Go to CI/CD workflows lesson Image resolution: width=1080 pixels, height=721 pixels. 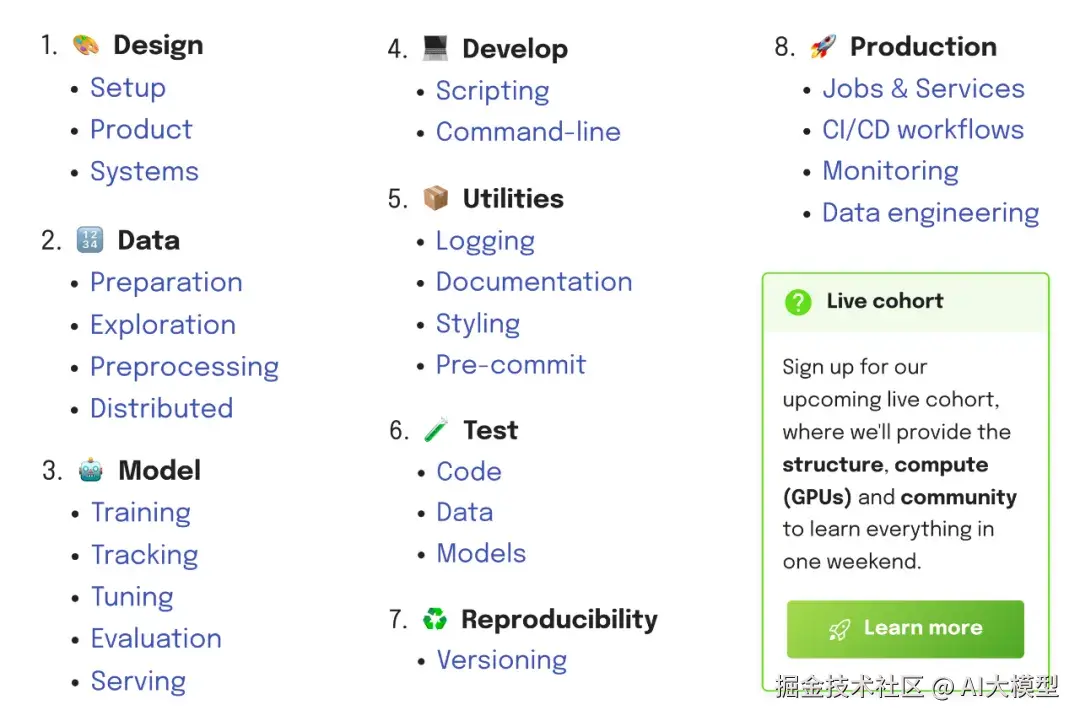point(923,130)
